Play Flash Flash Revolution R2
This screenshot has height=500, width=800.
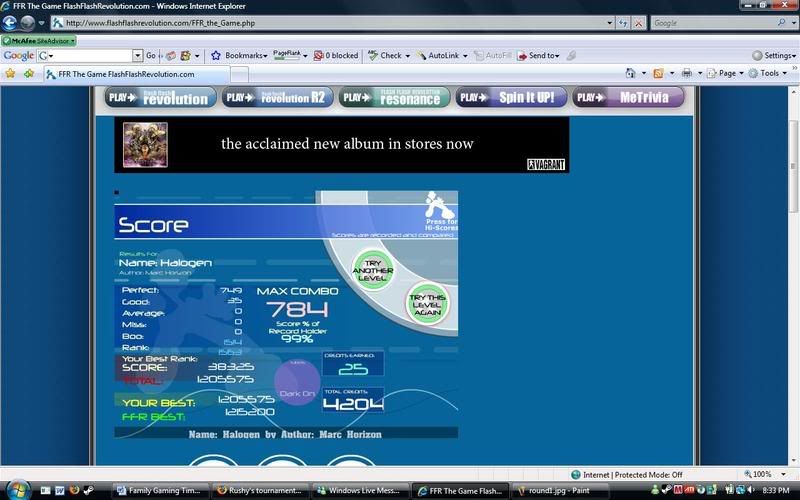tap(275, 97)
